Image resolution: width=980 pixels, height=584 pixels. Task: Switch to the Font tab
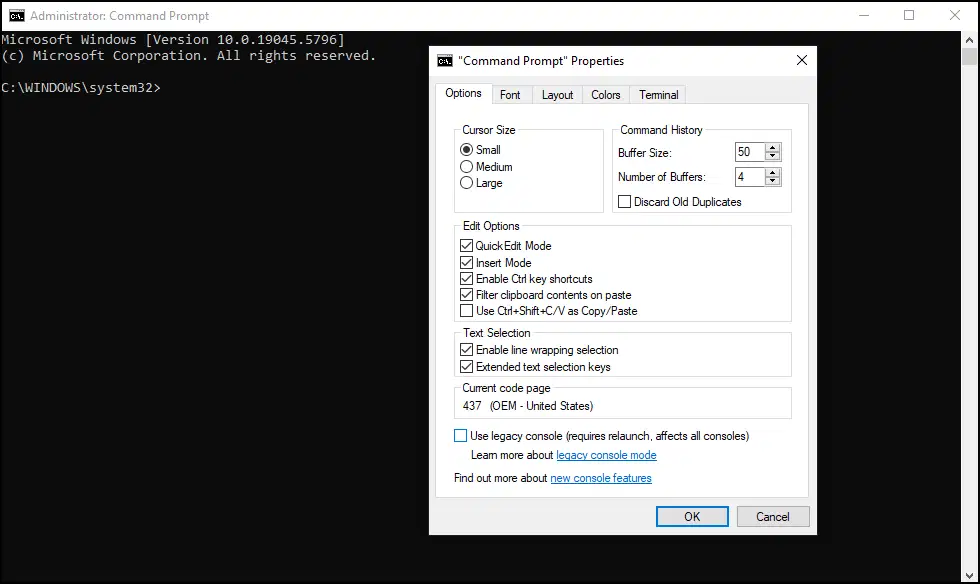510,95
